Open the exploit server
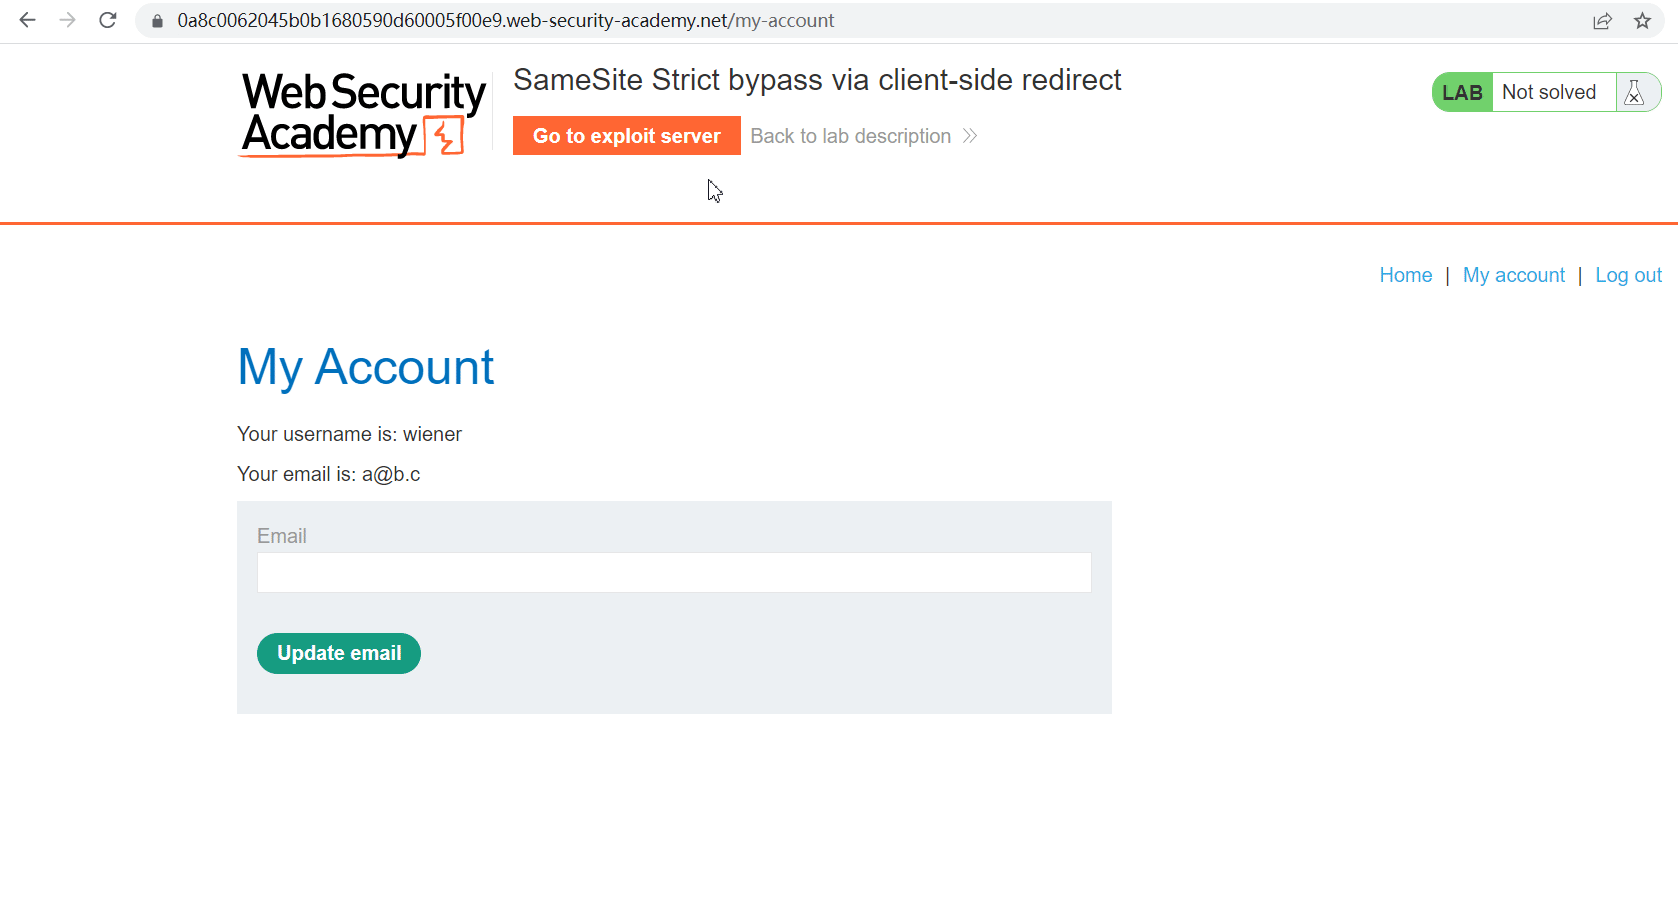Image resolution: width=1678 pixels, height=907 pixels. [x=626, y=136]
